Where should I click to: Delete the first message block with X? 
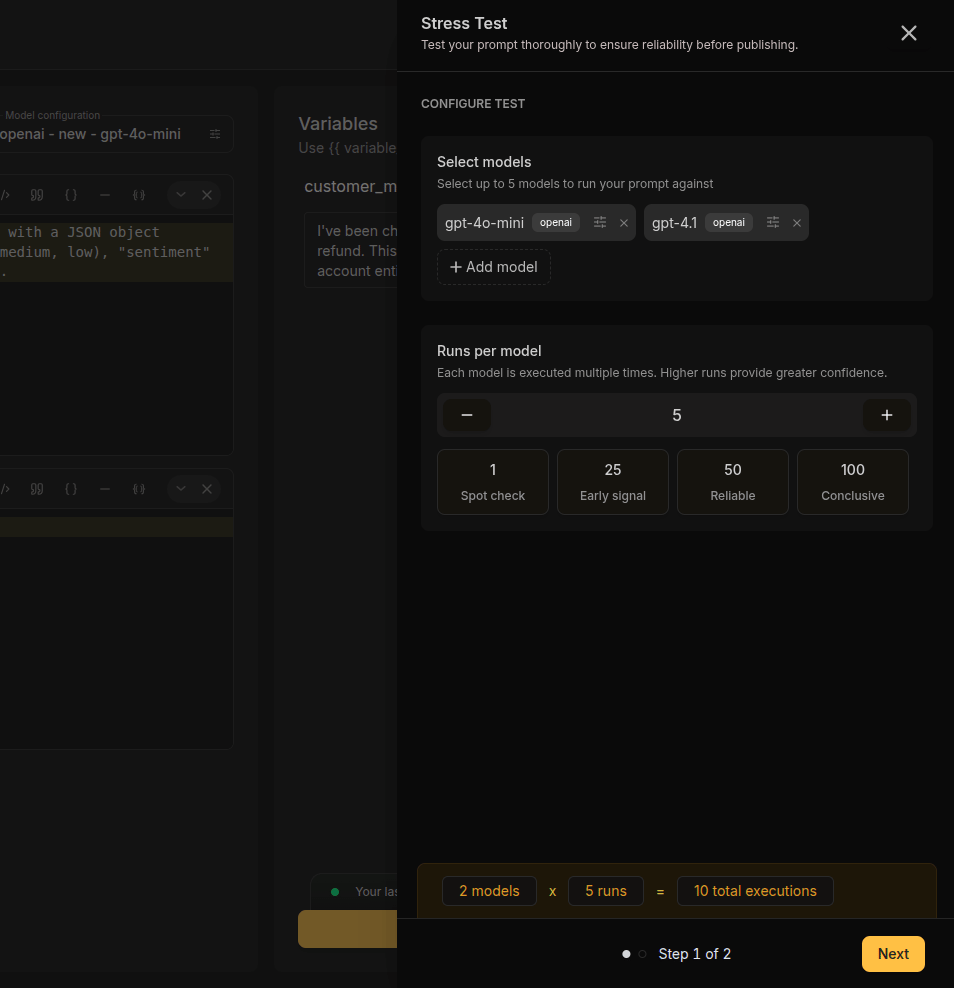tap(207, 195)
